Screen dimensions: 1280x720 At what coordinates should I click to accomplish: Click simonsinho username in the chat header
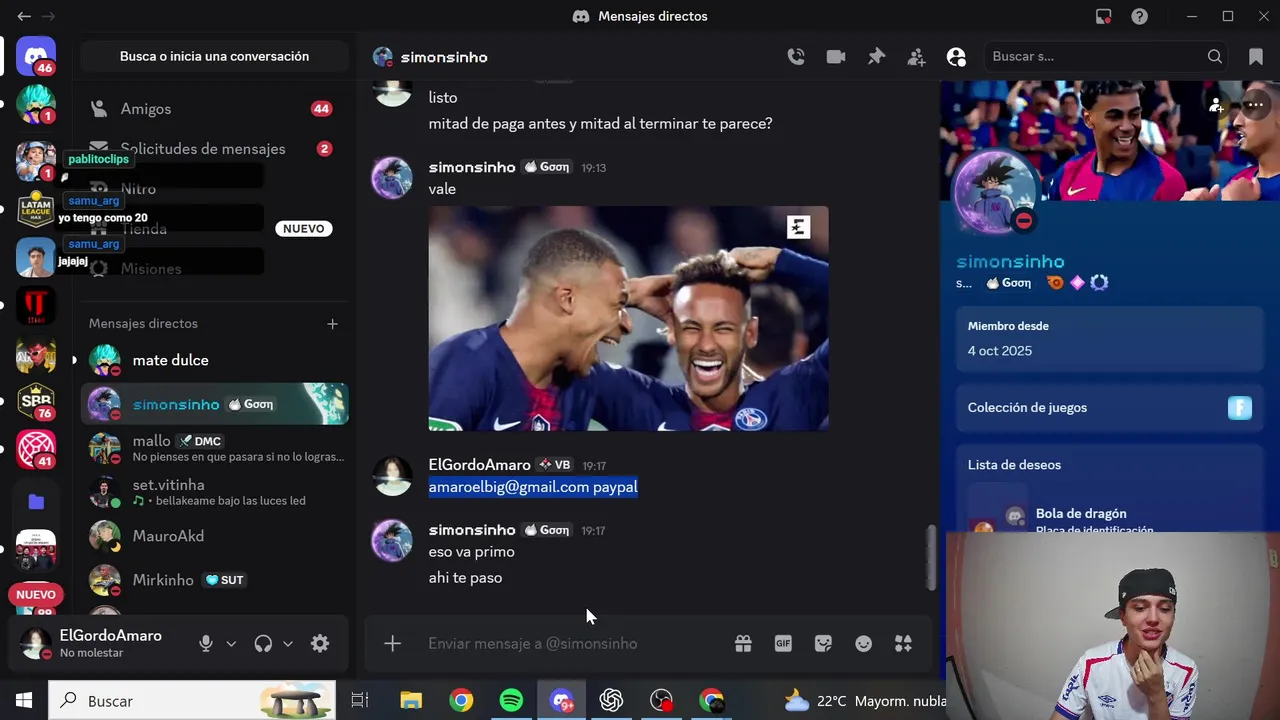point(444,57)
